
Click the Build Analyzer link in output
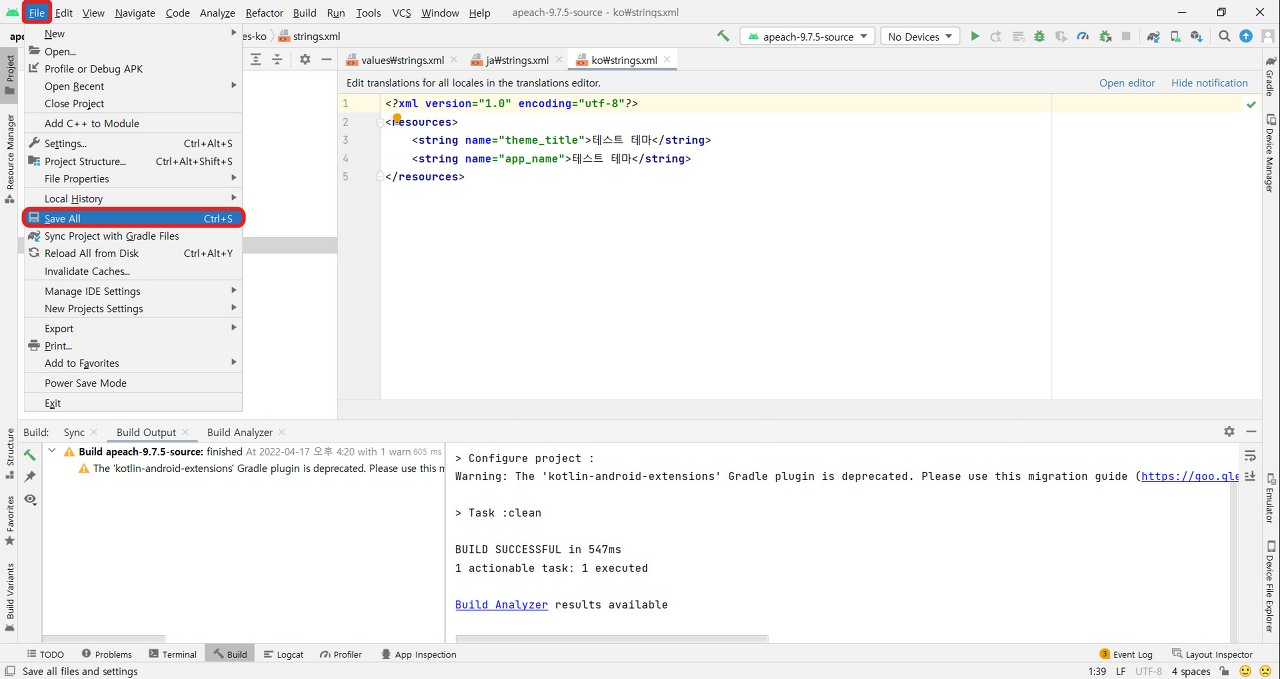coord(501,604)
